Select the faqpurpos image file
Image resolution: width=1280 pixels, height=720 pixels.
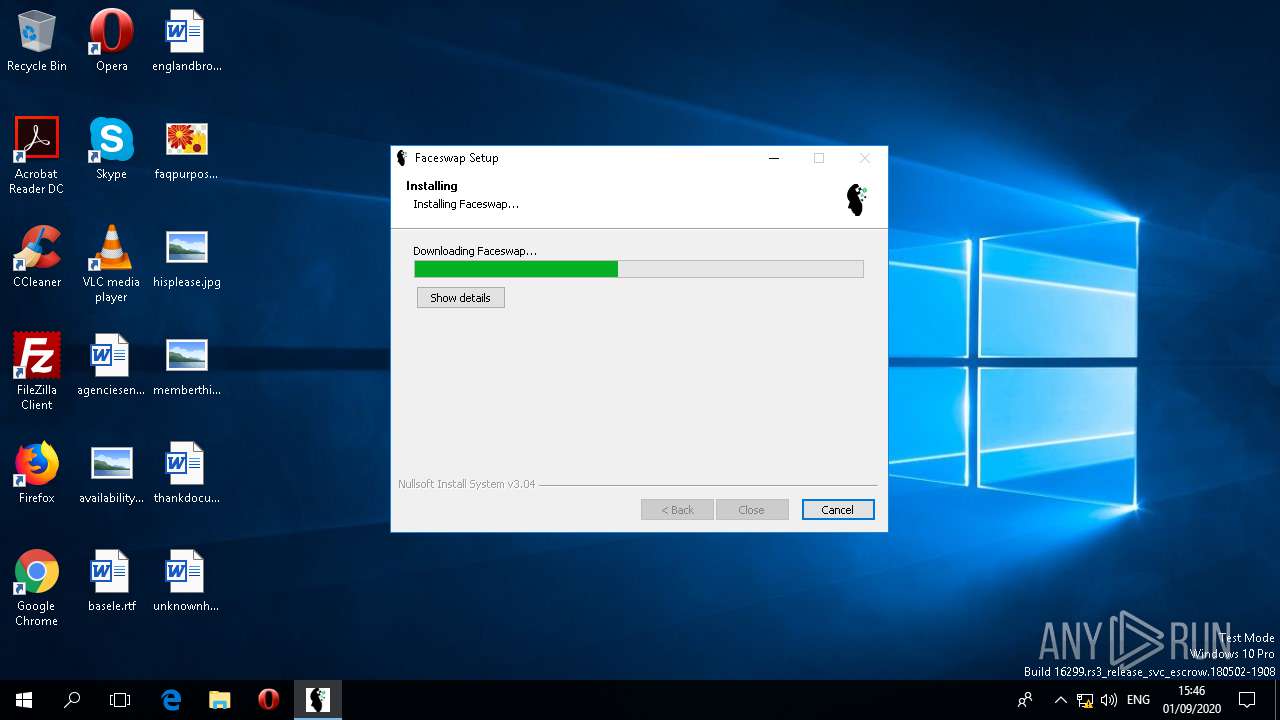(x=186, y=149)
